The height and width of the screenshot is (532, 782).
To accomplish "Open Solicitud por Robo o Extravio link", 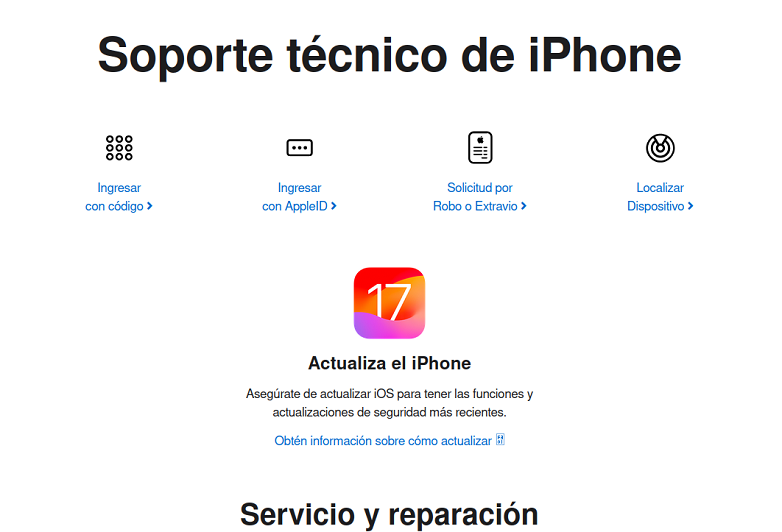I will coord(480,197).
